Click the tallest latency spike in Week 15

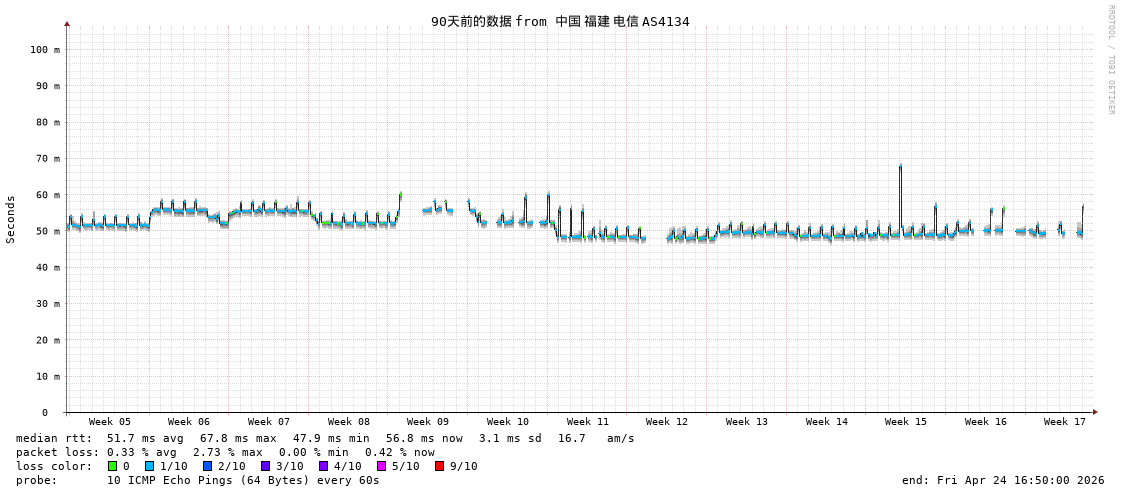900,167
